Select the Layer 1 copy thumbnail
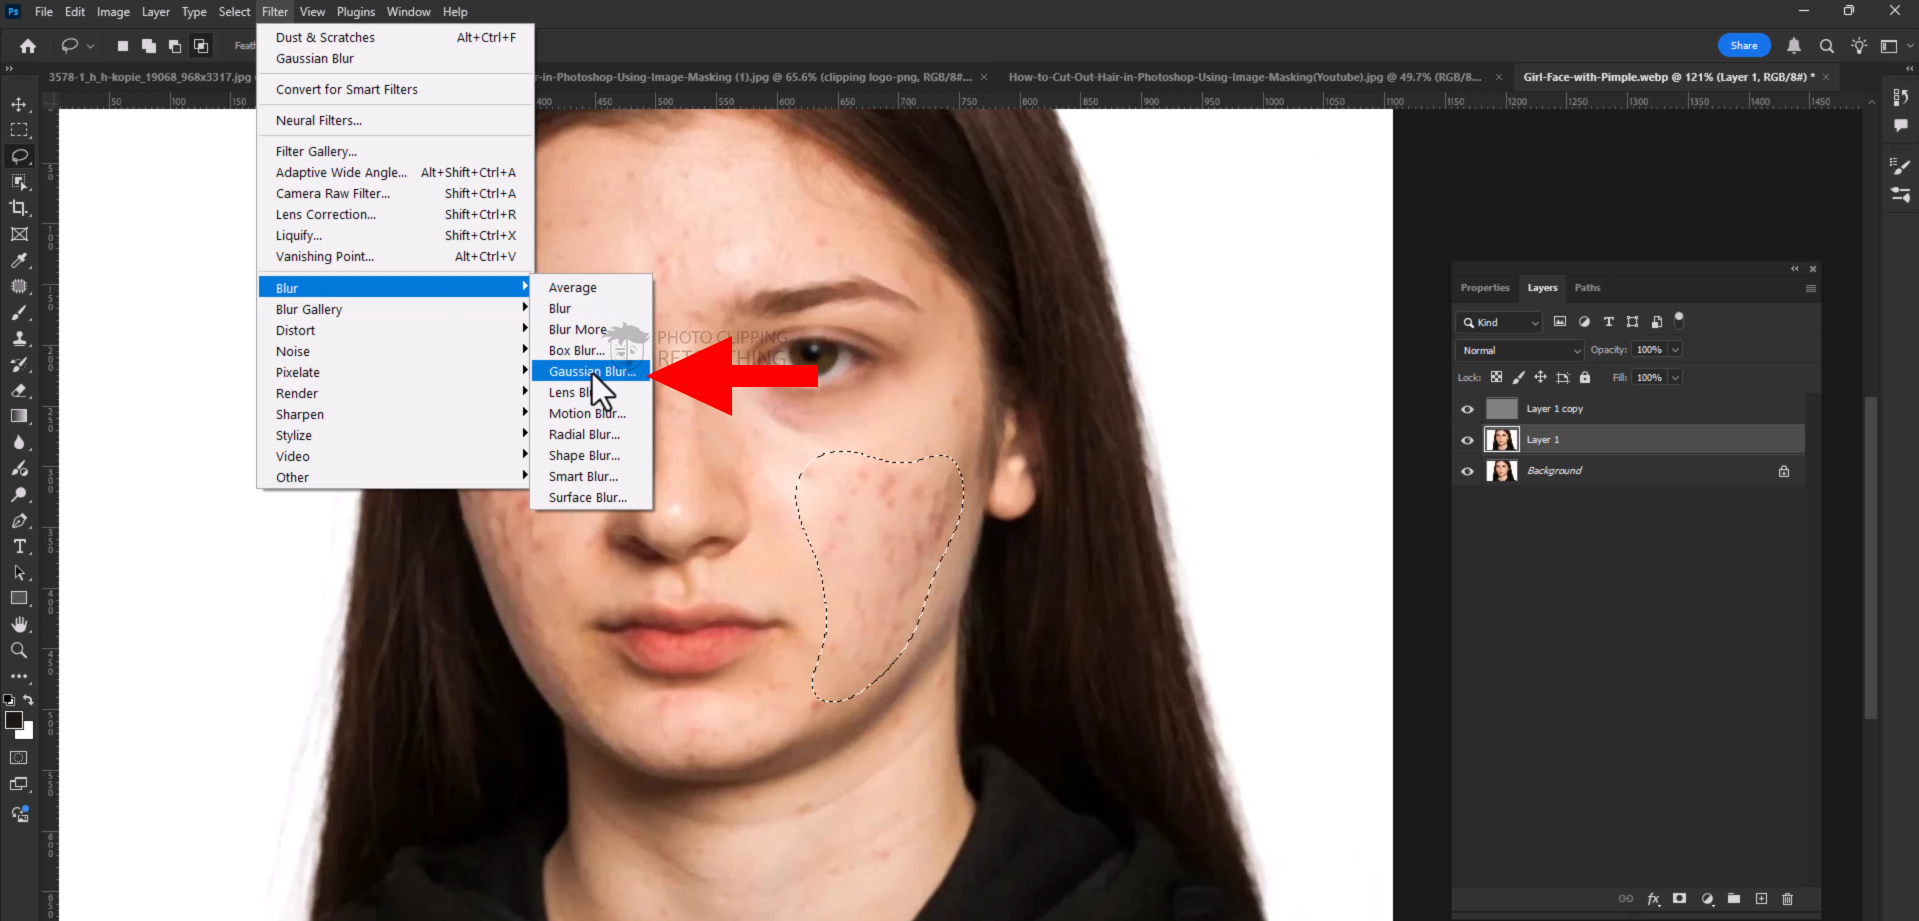The image size is (1919, 921). click(x=1501, y=409)
